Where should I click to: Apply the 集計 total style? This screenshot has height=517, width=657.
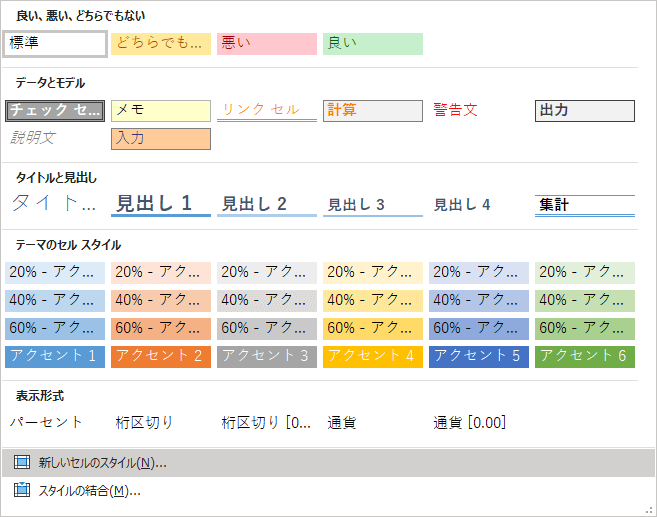coord(584,205)
